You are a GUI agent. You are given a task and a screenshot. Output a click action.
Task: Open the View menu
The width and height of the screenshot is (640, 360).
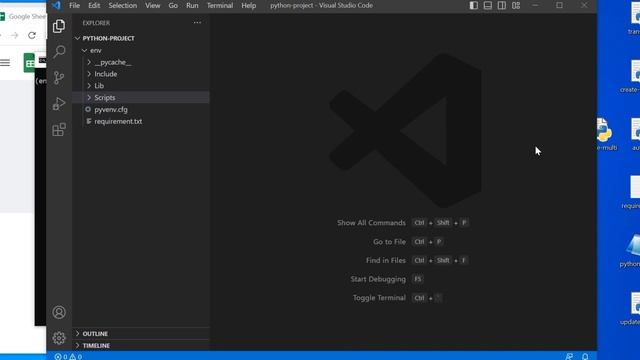(x=153, y=5)
